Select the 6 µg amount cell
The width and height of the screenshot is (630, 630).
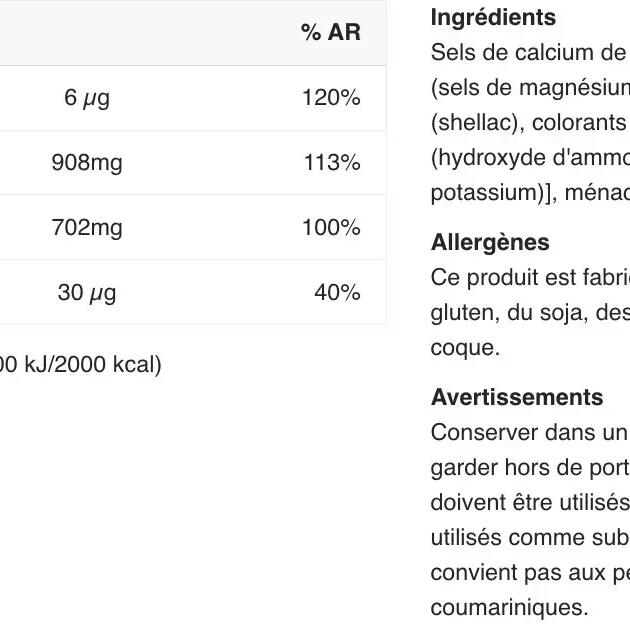point(87,98)
